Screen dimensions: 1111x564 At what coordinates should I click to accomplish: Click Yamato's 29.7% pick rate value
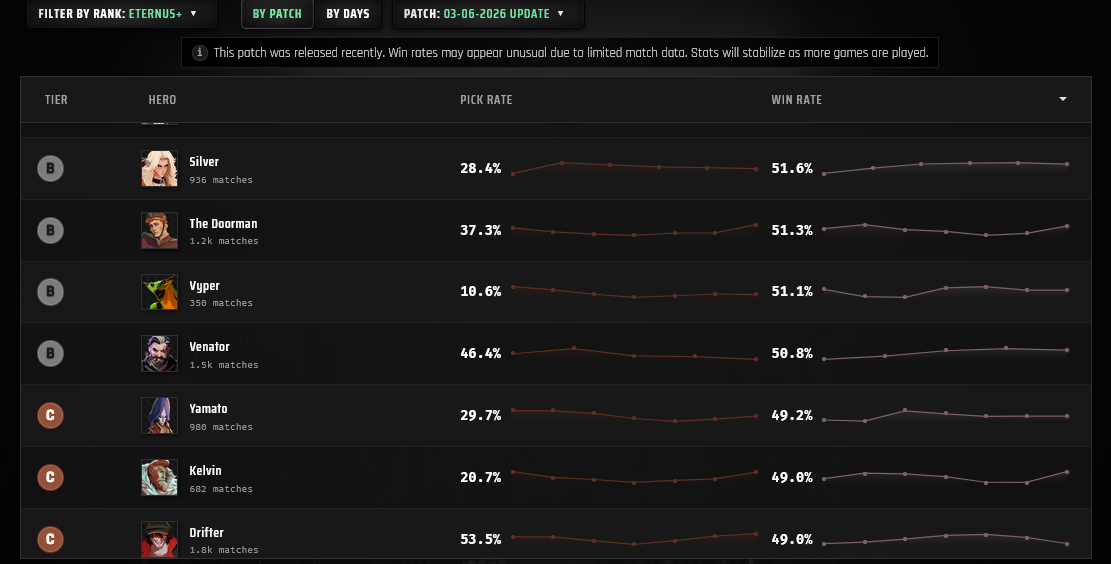(480, 415)
